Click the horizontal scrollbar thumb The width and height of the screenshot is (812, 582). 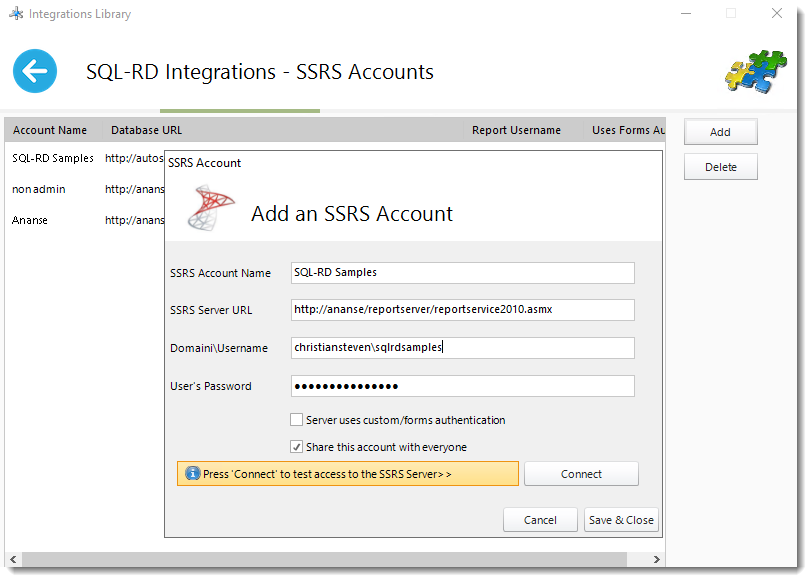(324, 559)
